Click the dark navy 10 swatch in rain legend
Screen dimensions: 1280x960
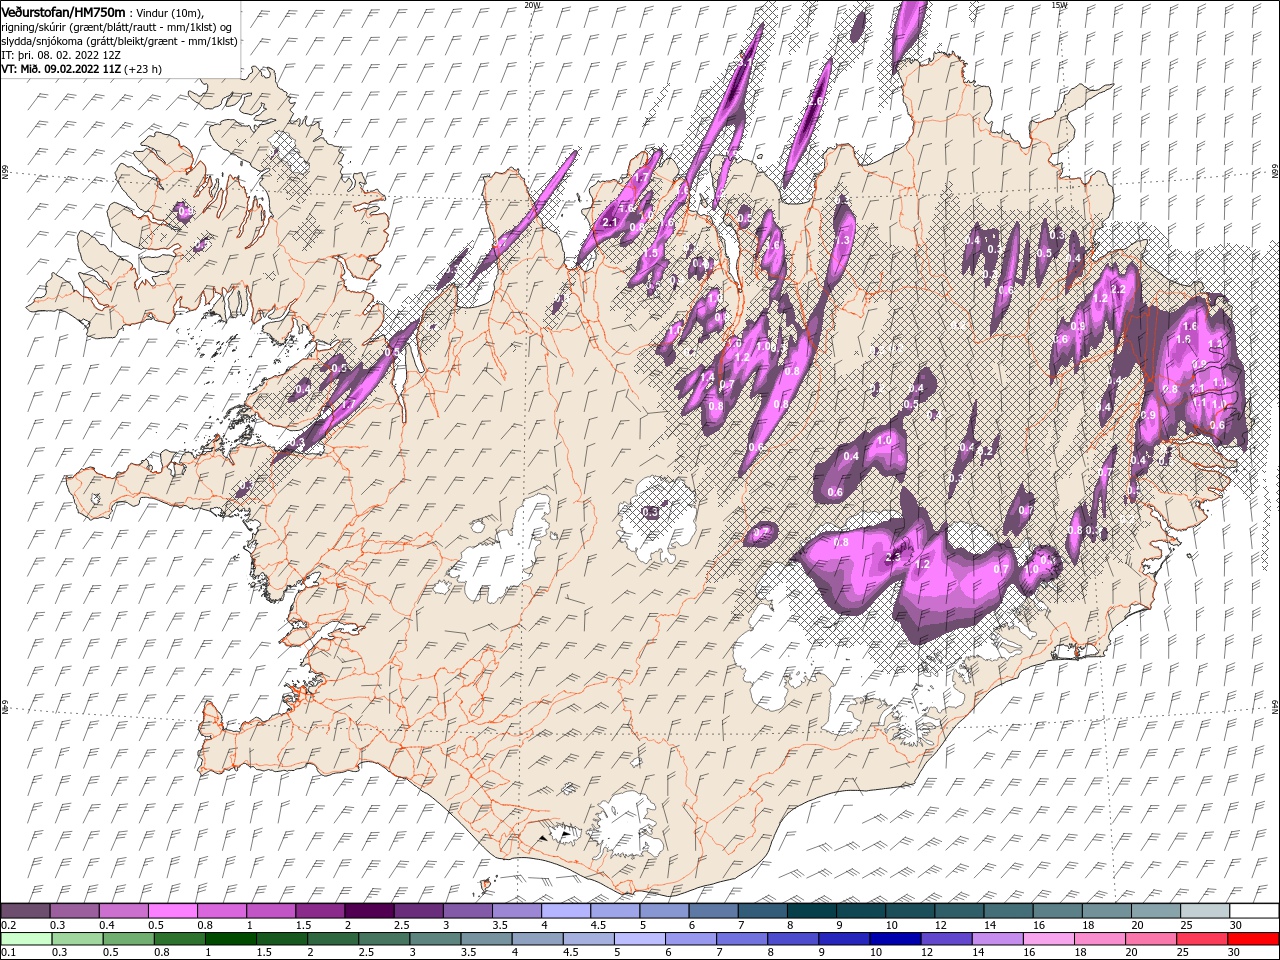[x=896, y=939]
